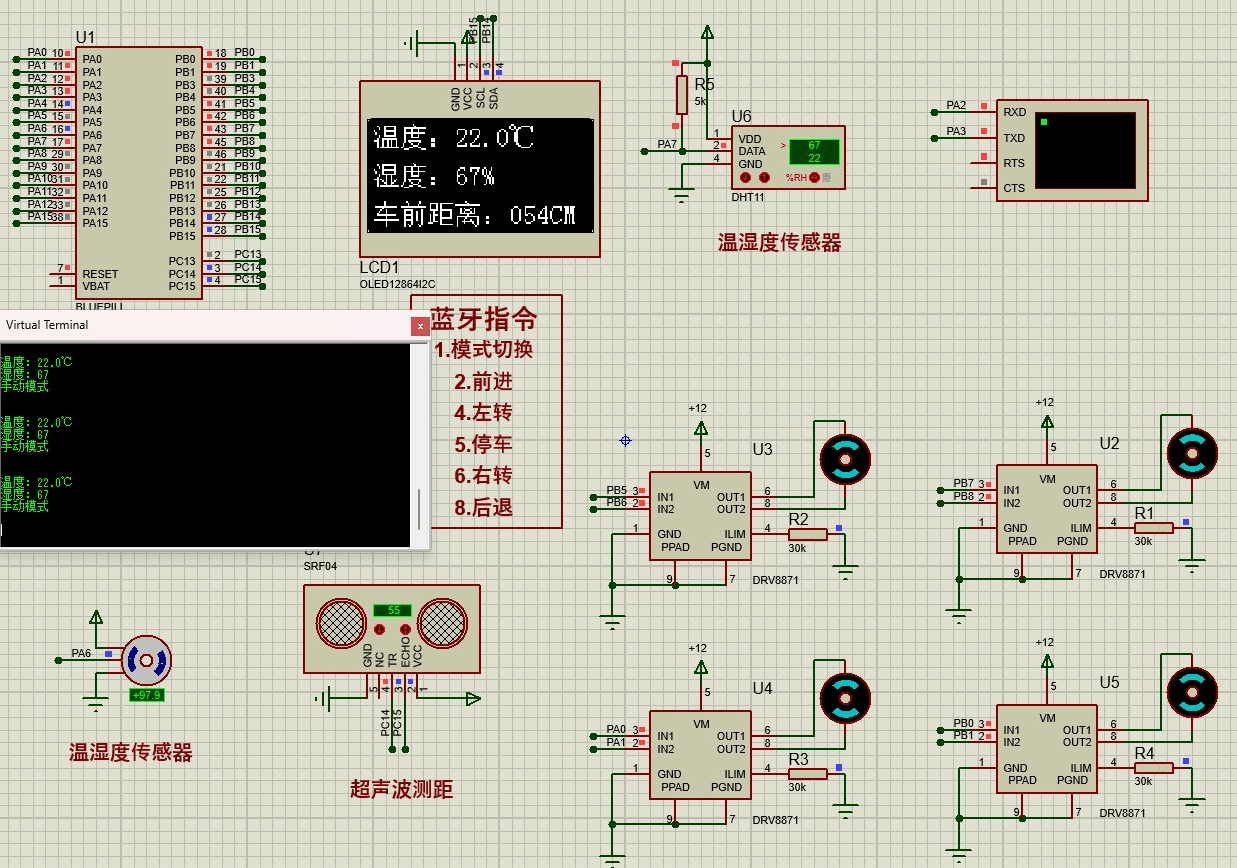Click the Virtual Terminal title bar

(200, 325)
